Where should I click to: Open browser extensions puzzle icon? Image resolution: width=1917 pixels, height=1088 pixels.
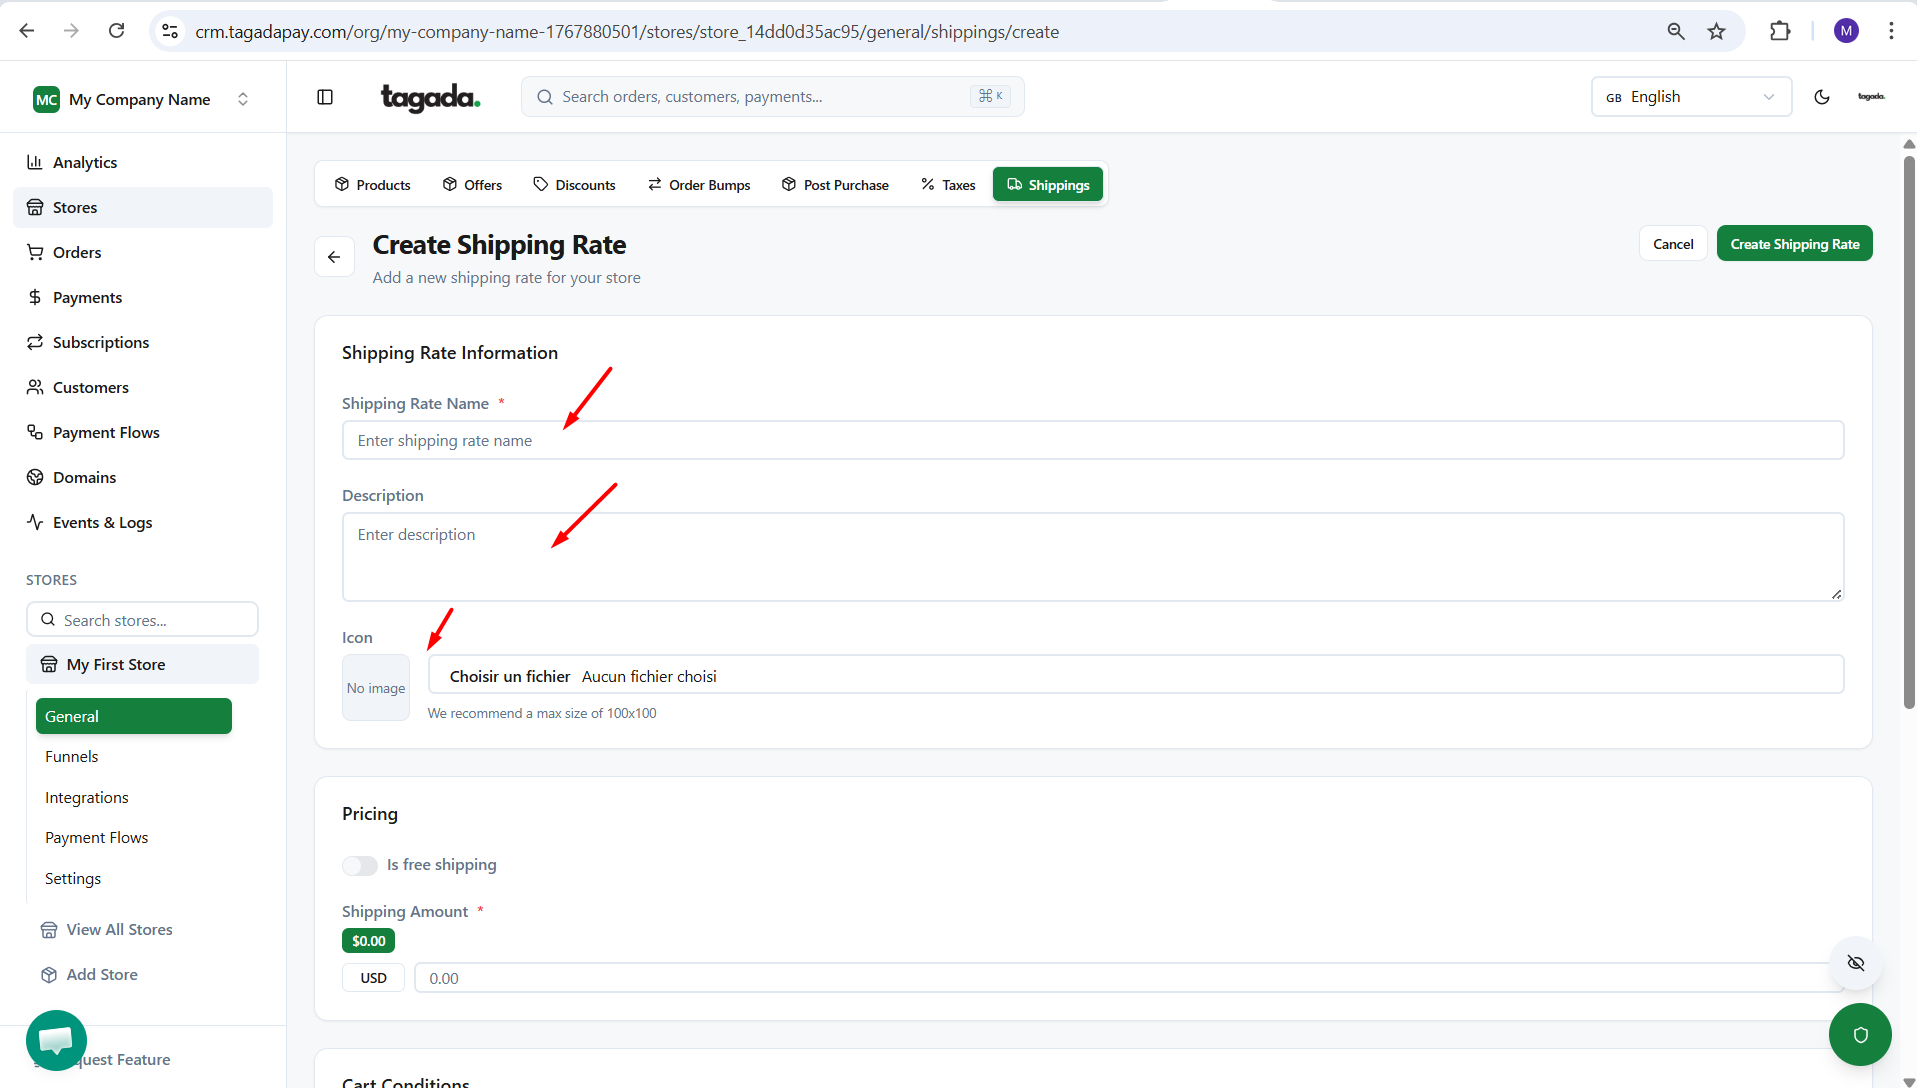[1780, 31]
